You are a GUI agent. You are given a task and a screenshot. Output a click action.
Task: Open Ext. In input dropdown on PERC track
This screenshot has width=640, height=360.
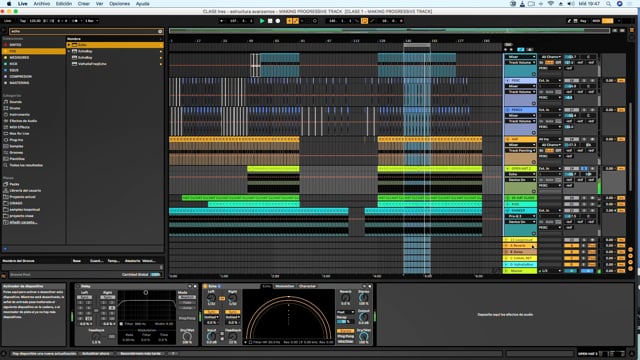[550, 80]
